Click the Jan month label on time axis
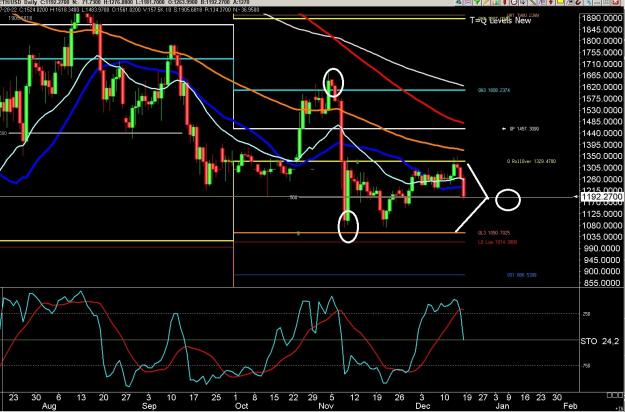The image size is (625, 412). [501, 406]
